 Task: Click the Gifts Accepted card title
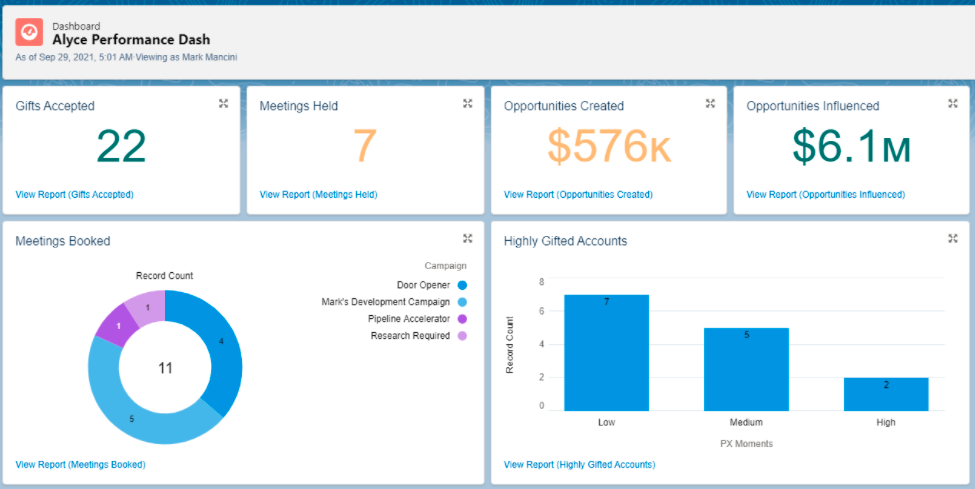[55, 106]
